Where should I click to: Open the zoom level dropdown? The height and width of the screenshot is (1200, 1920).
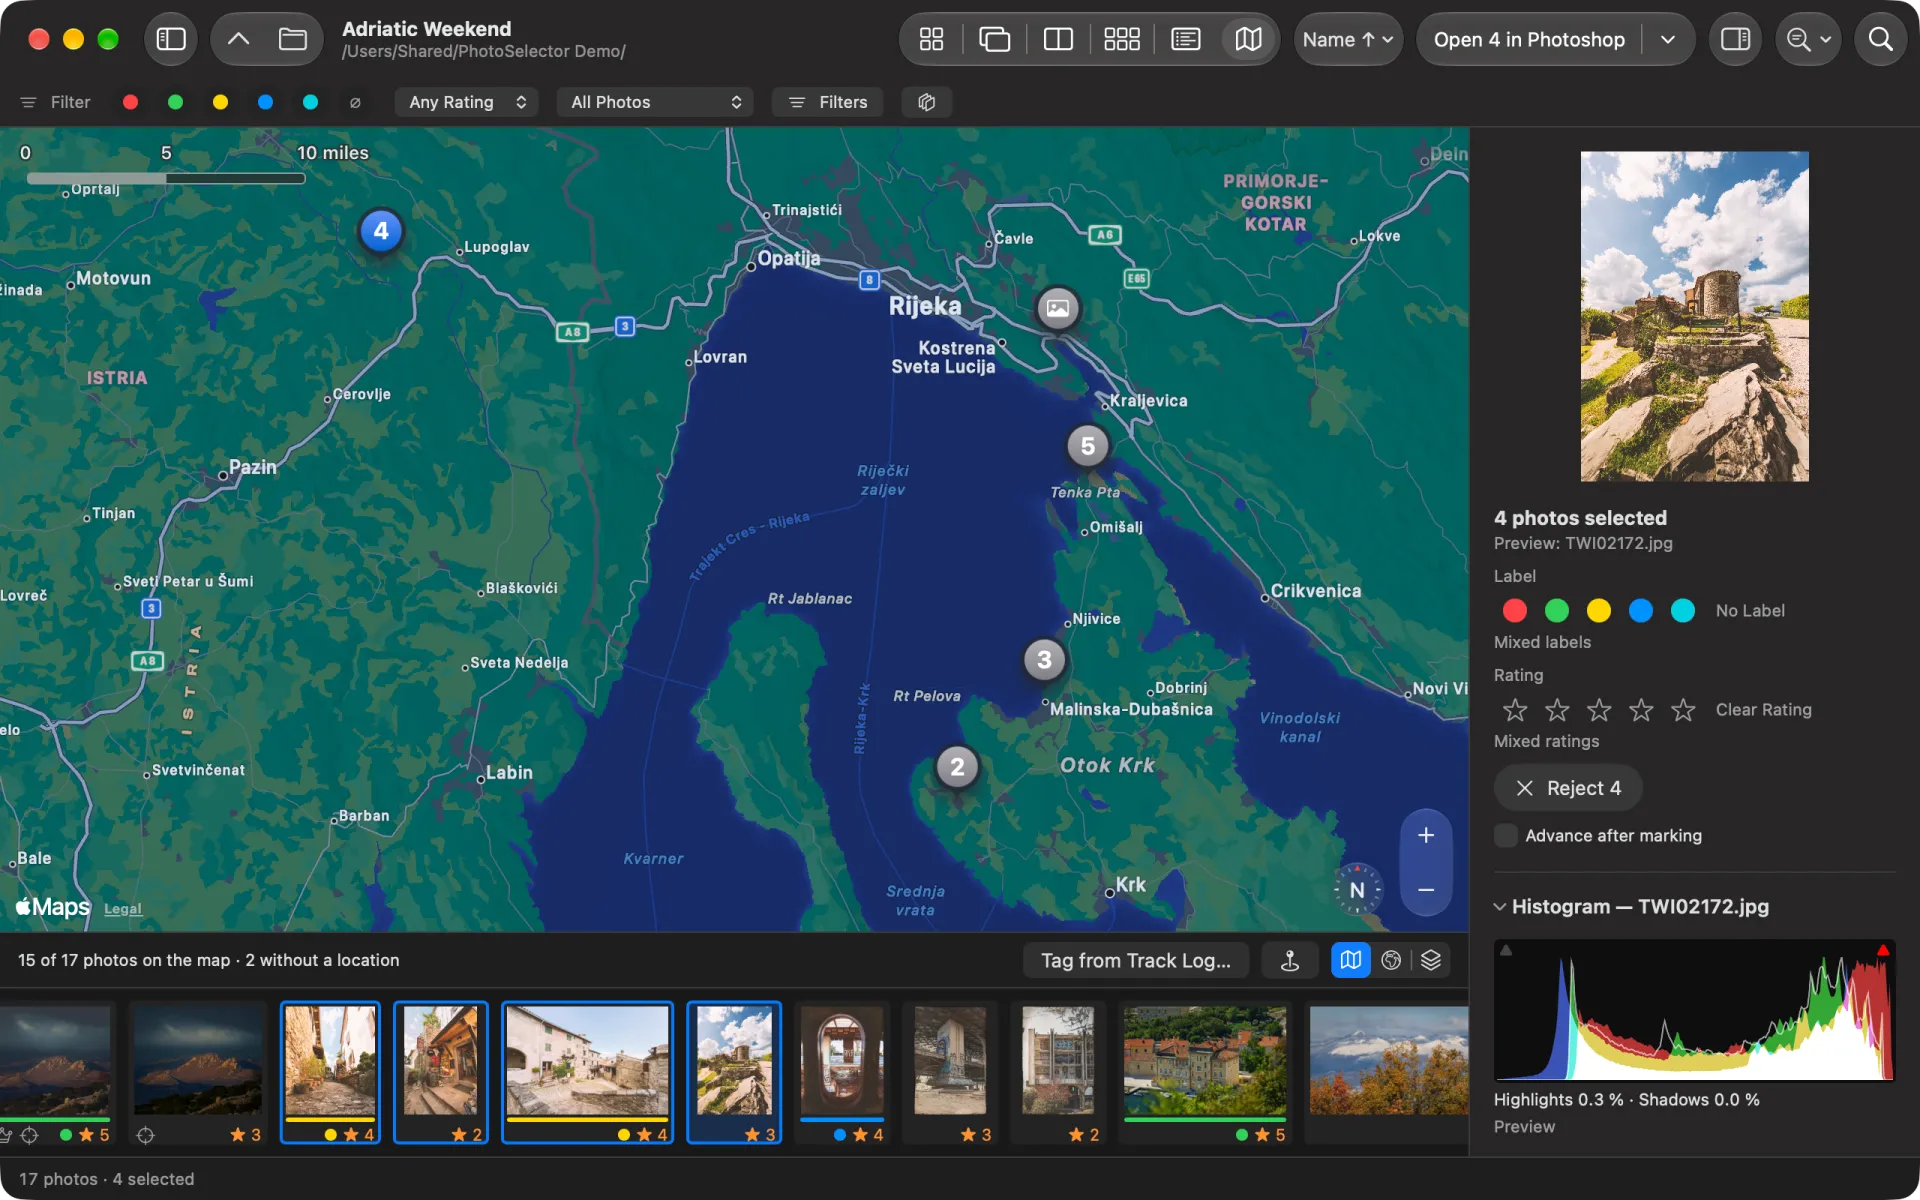(x=1808, y=39)
